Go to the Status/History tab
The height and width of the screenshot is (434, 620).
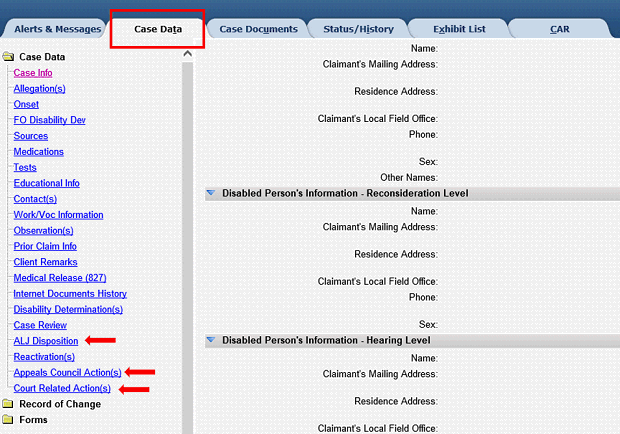(358, 29)
